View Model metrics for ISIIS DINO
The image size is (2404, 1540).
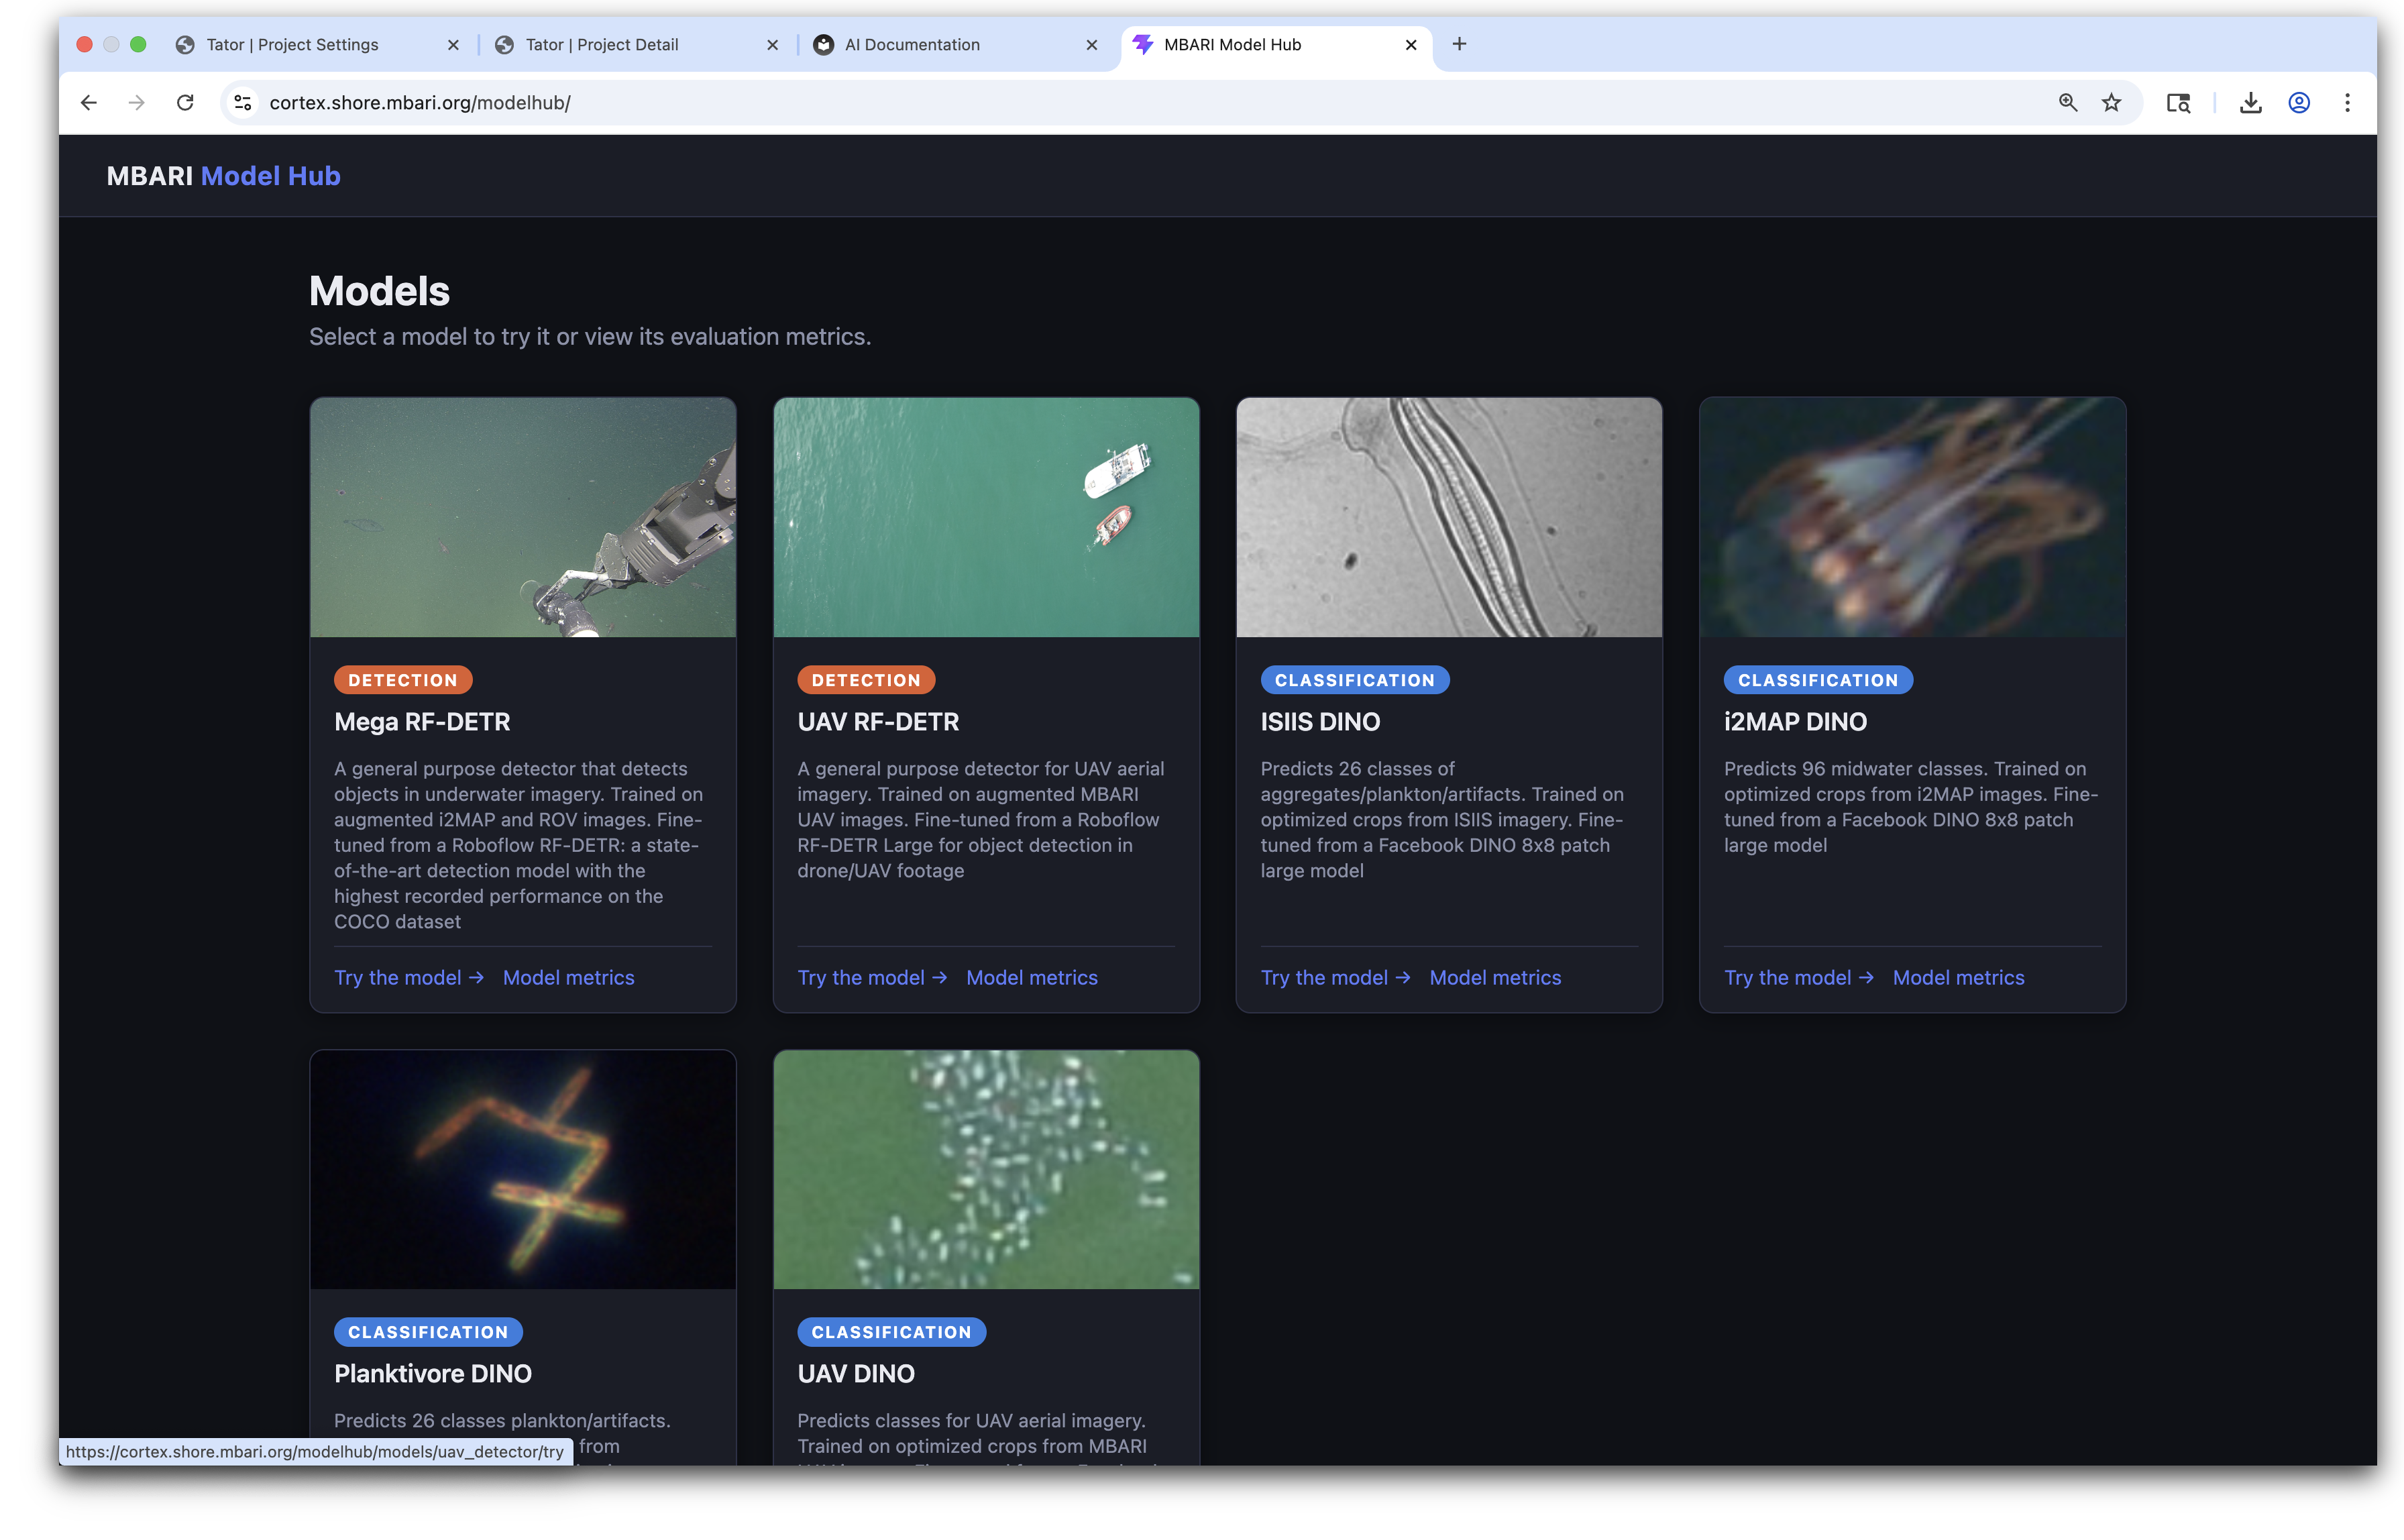pyautogui.click(x=1494, y=977)
